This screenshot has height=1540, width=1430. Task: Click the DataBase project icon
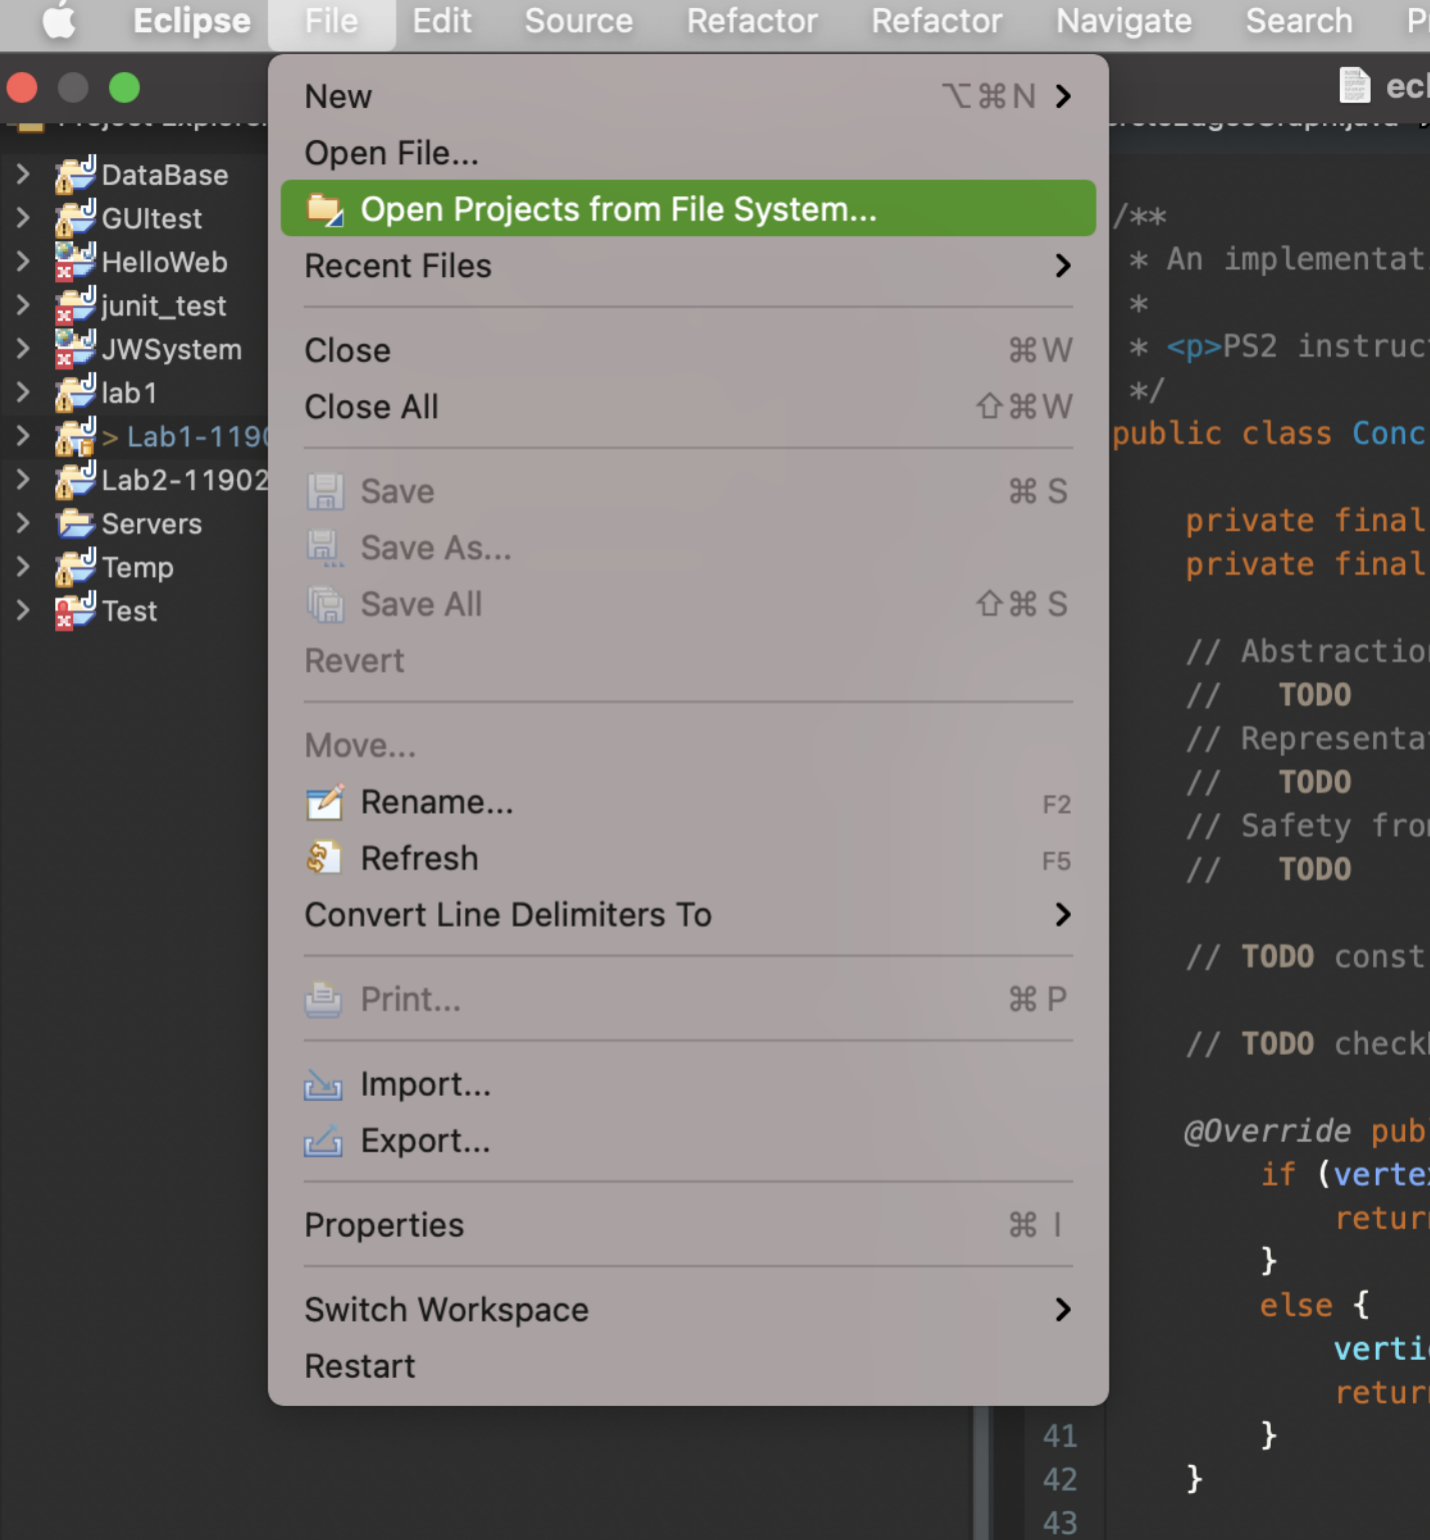(x=75, y=175)
